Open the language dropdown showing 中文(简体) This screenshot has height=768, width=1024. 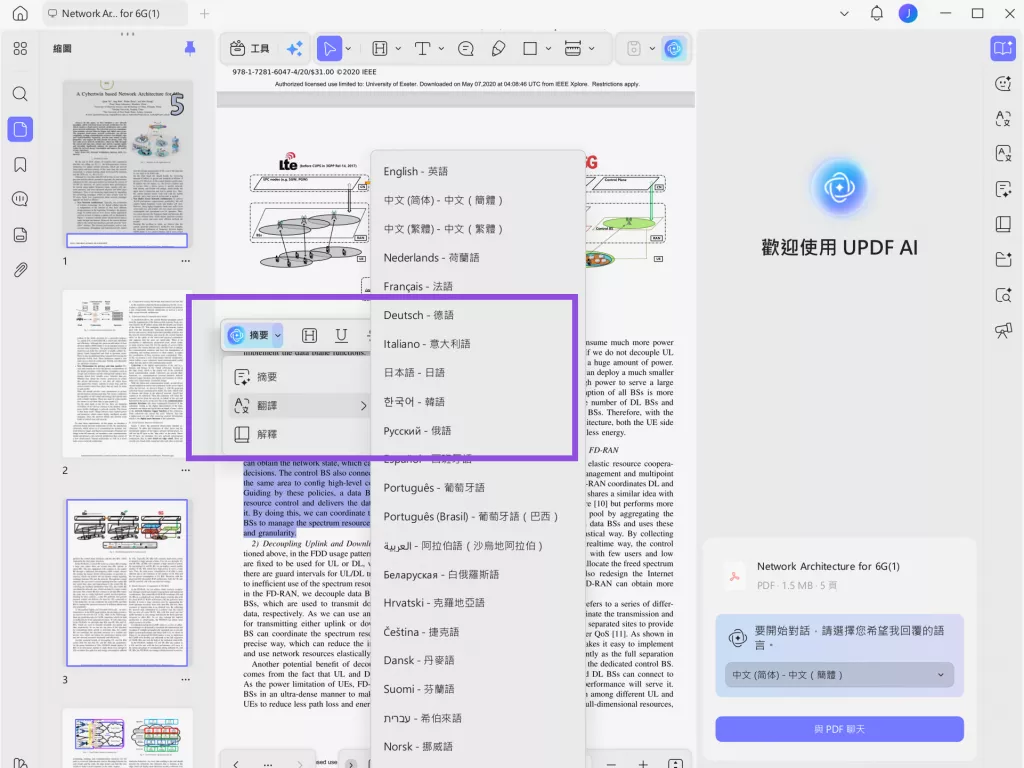tap(838, 675)
